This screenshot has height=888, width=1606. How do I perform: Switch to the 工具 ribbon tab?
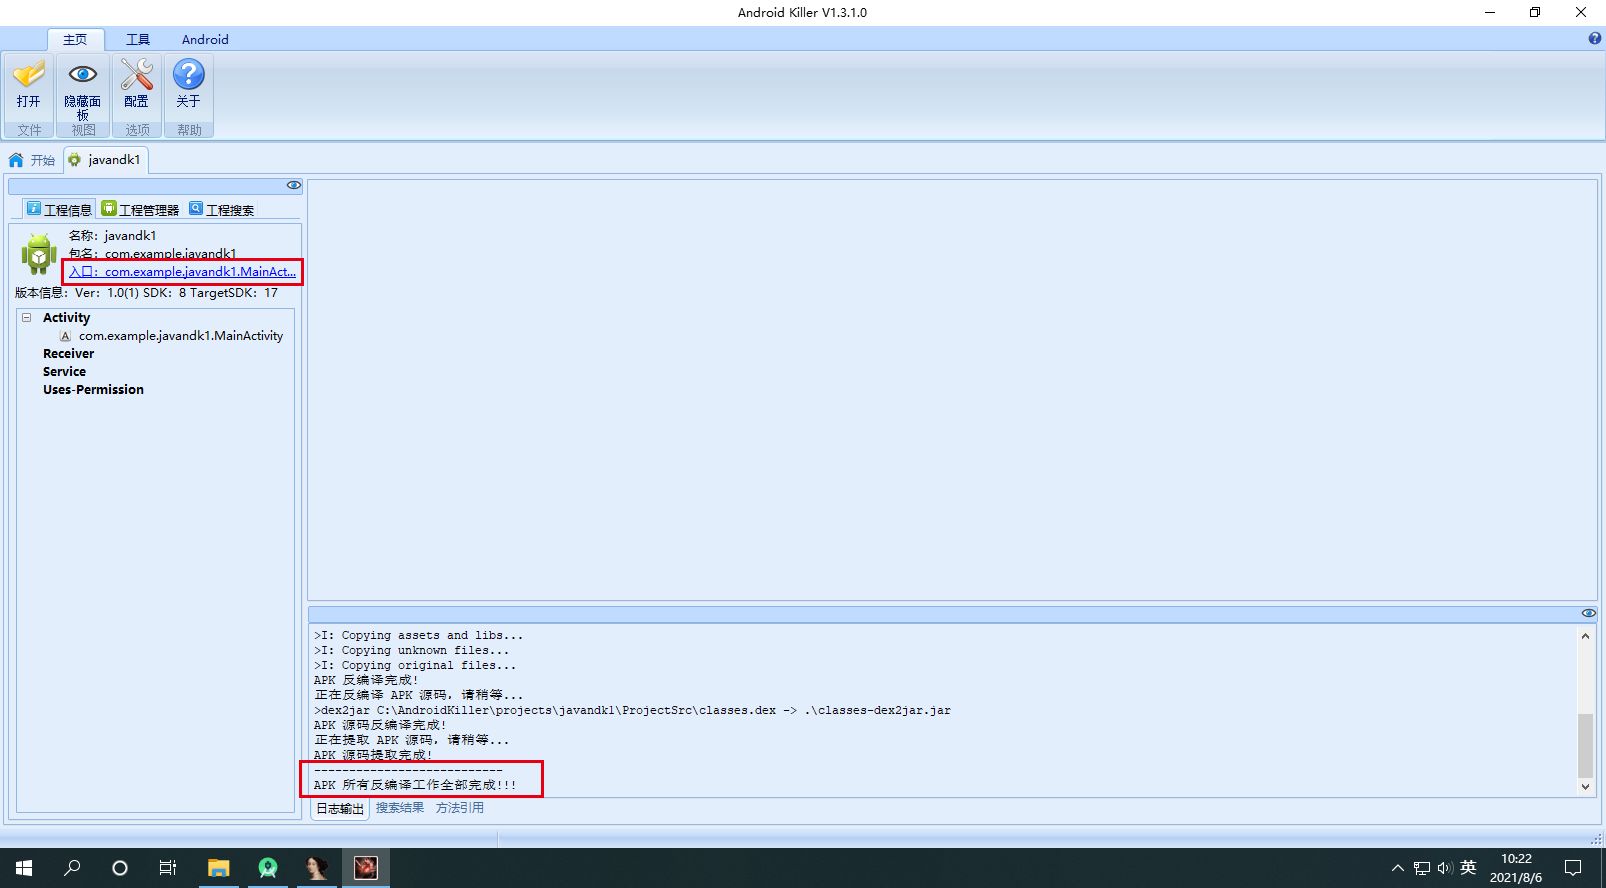click(x=138, y=39)
